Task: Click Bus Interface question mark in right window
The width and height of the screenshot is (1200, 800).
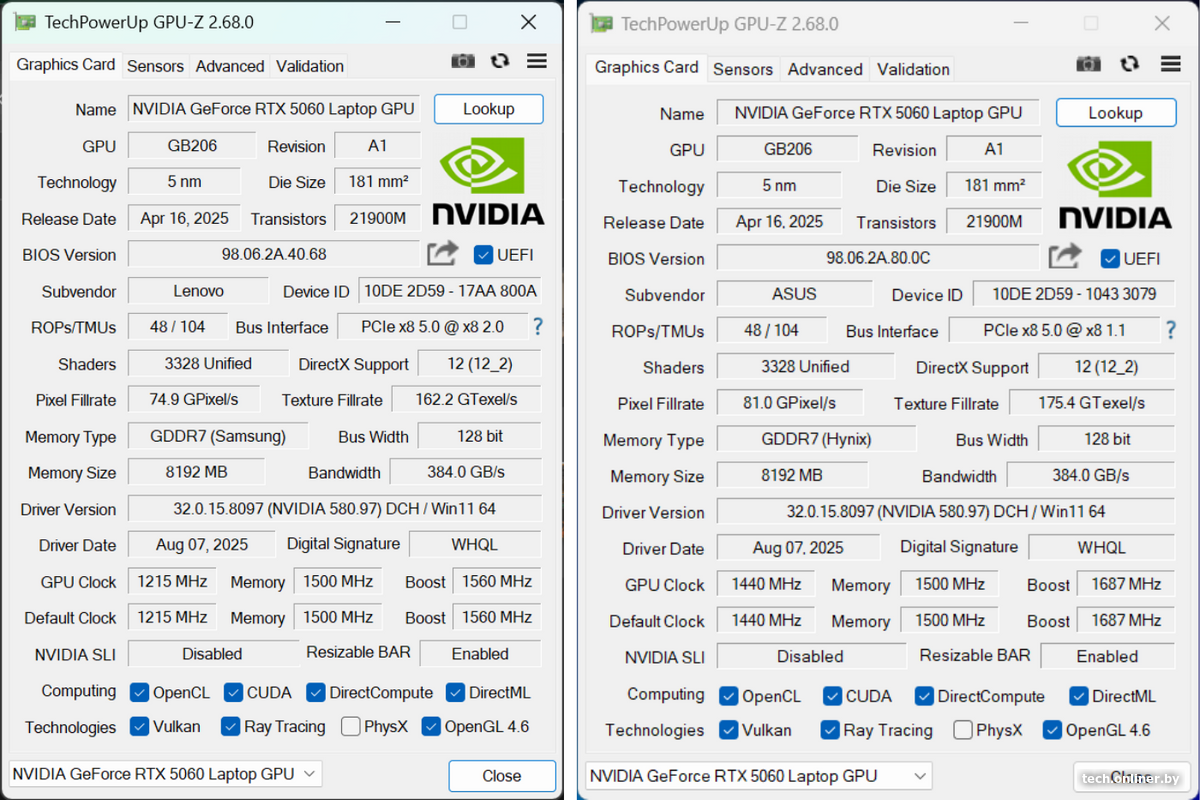Action: [1170, 330]
